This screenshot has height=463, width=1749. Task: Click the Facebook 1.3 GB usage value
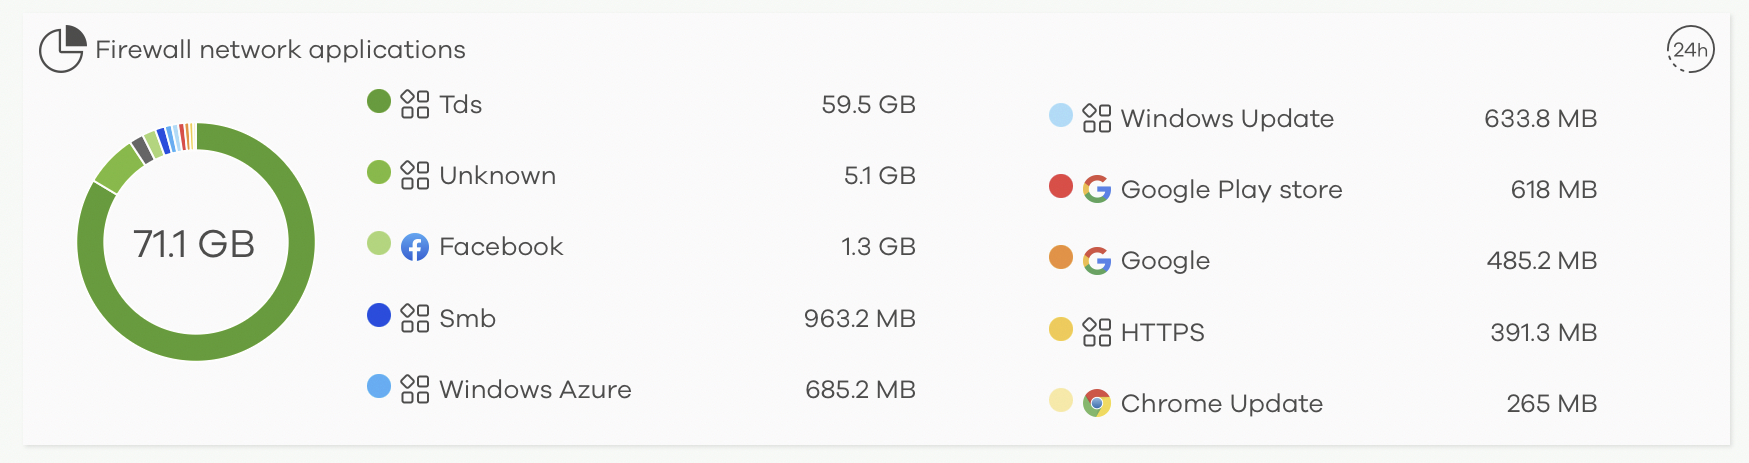pos(878,247)
